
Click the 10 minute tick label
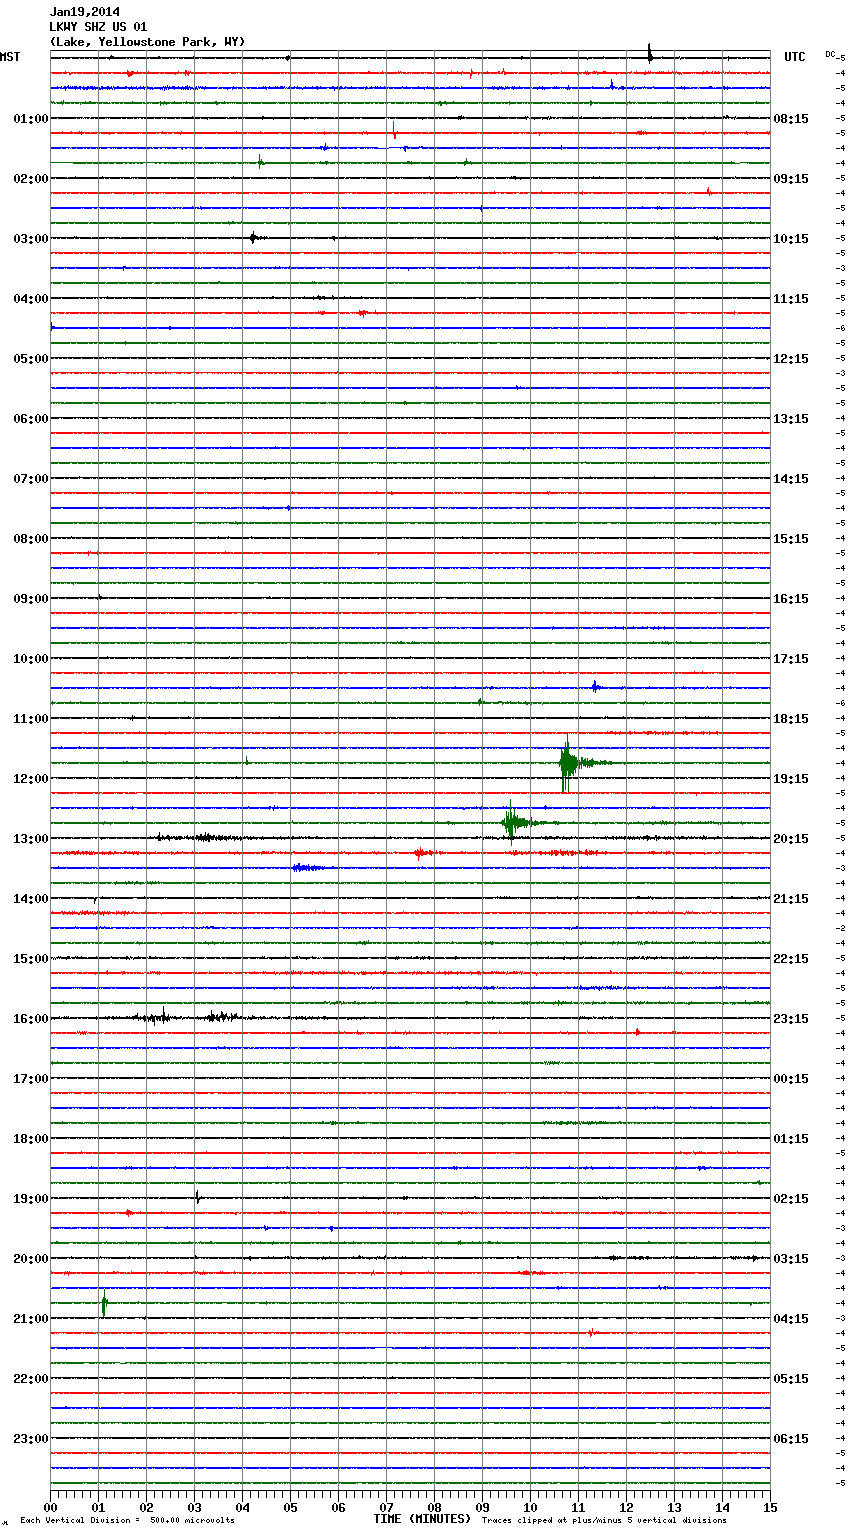coord(530,1508)
